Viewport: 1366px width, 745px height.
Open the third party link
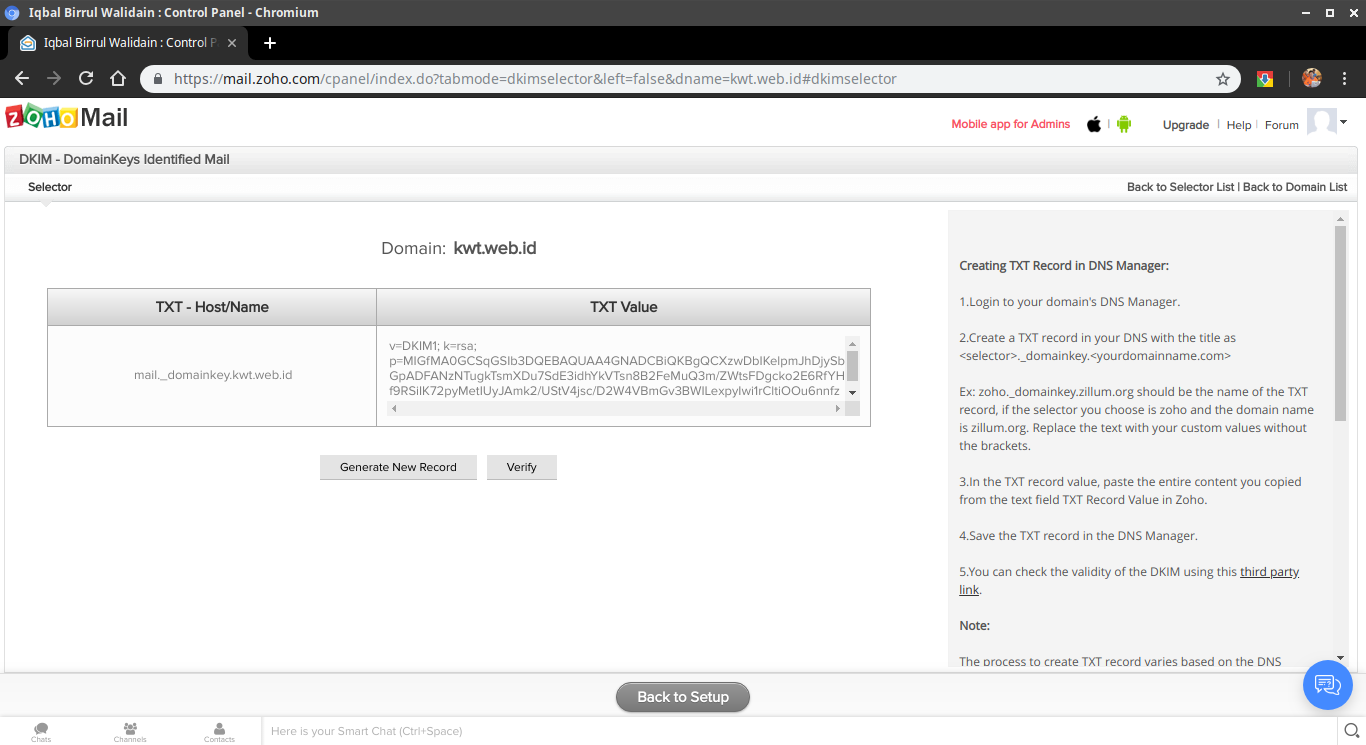click(x=1269, y=572)
